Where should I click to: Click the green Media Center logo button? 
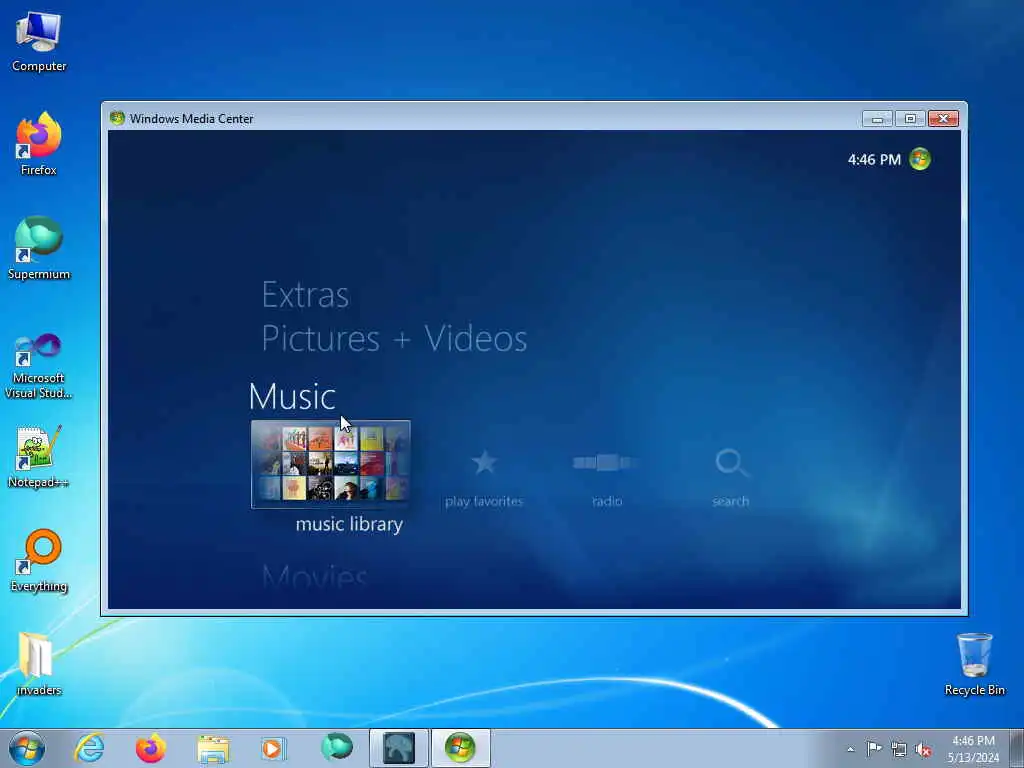(x=920, y=159)
